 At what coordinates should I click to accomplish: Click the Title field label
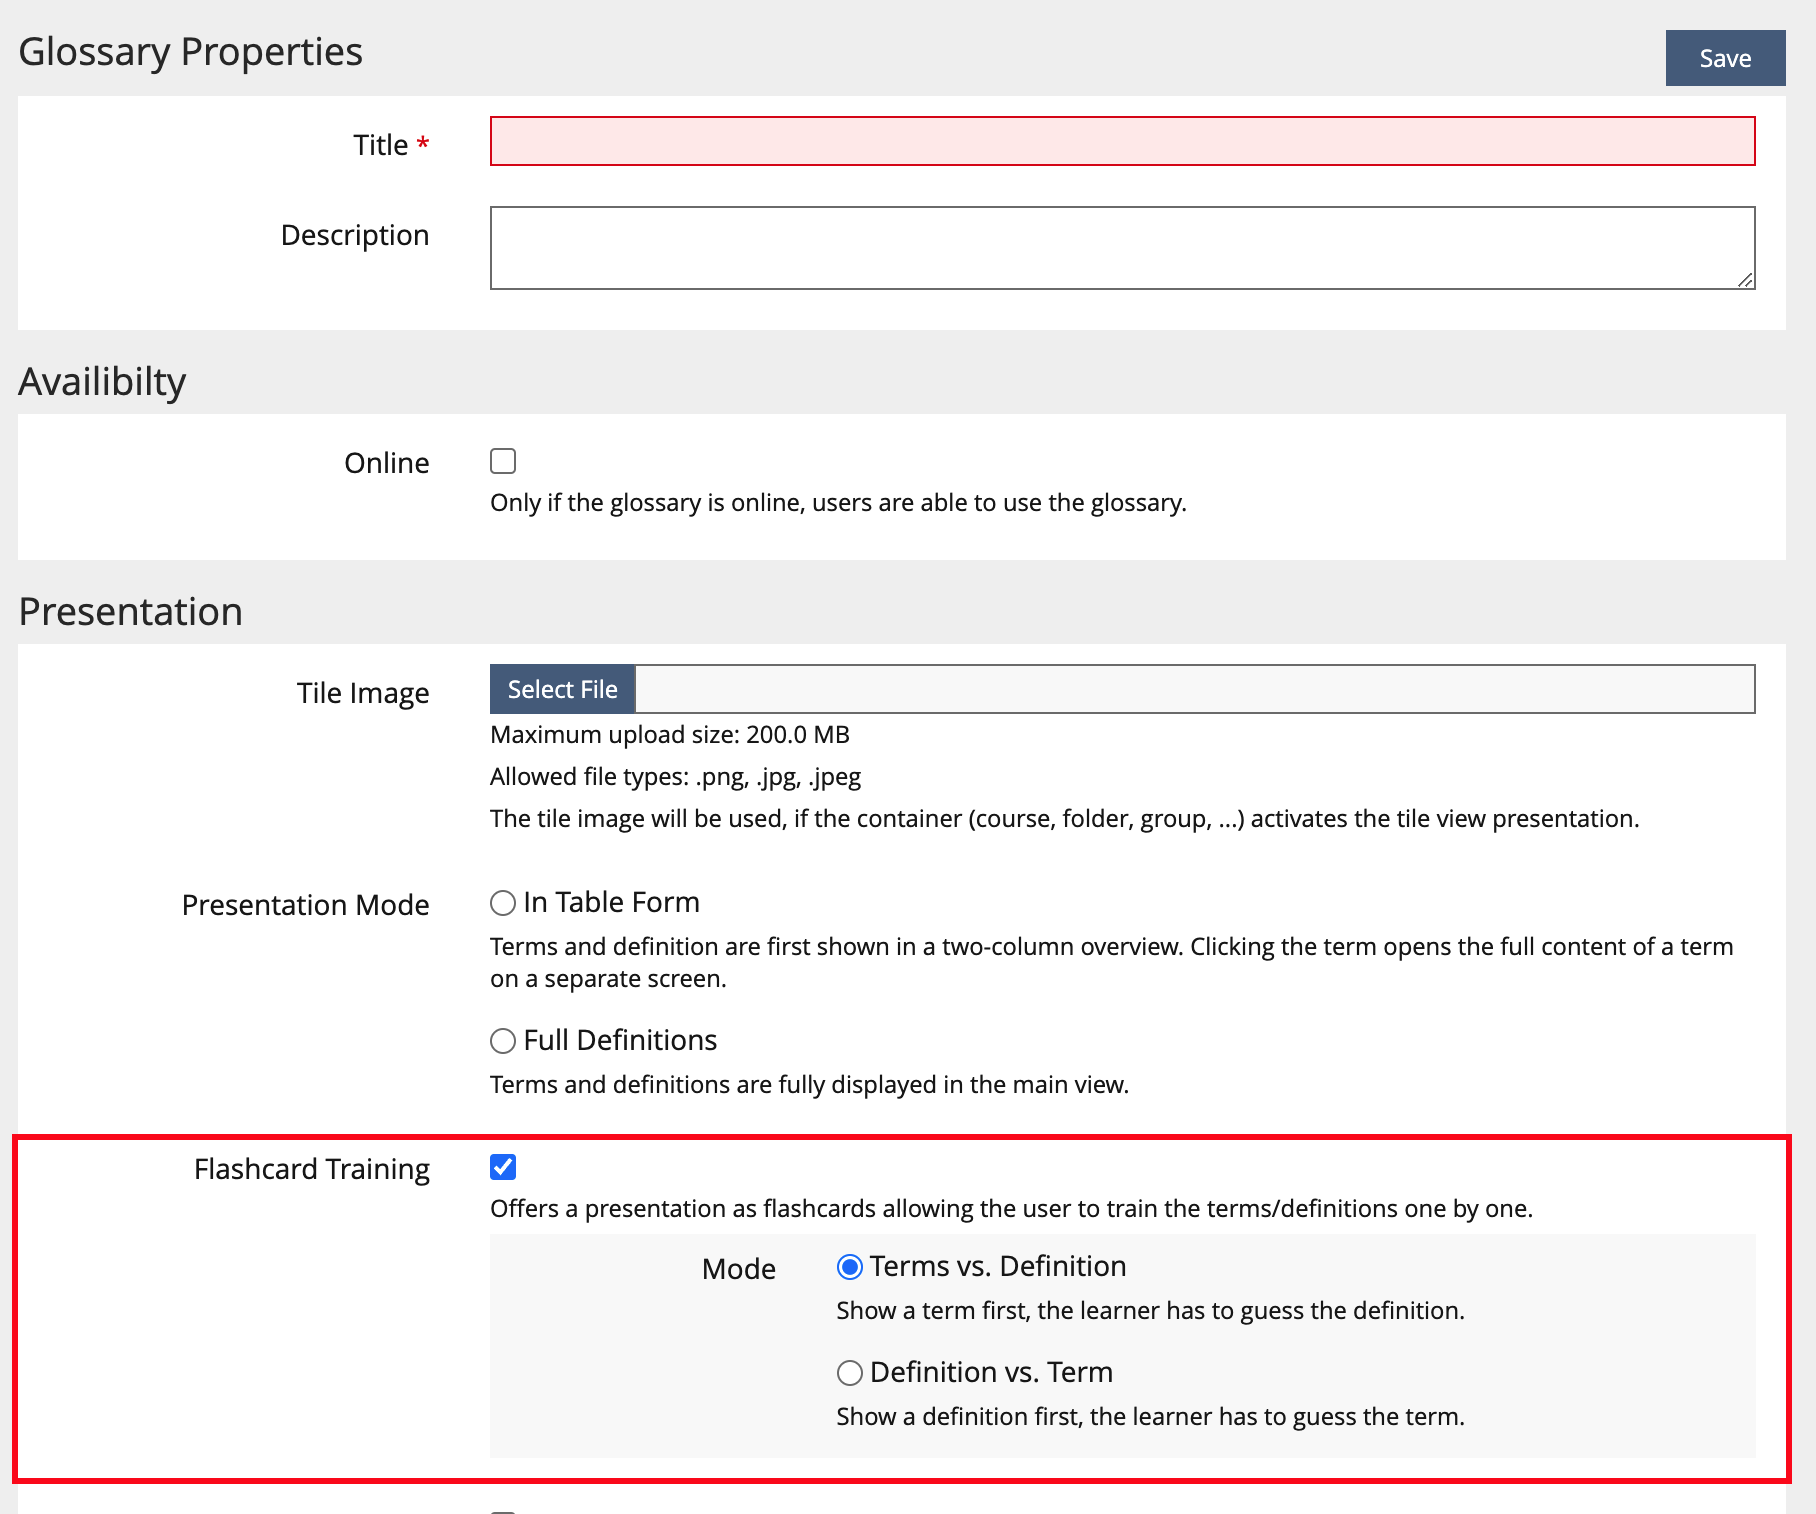(380, 145)
